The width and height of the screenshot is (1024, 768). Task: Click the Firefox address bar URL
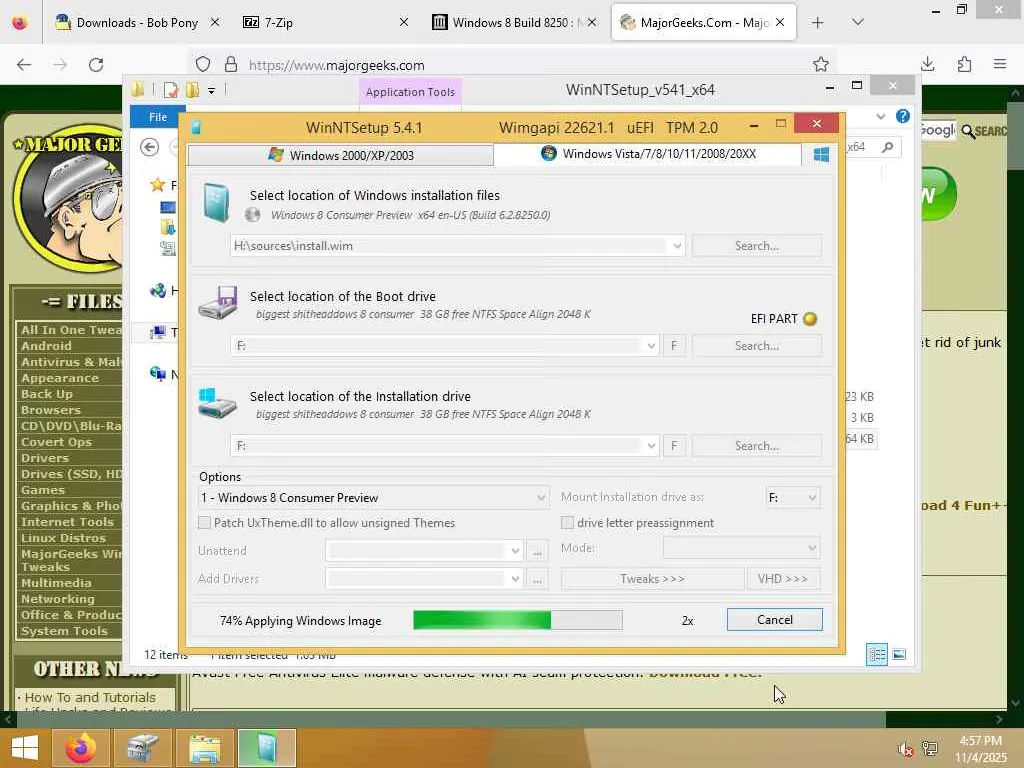click(336, 65)
